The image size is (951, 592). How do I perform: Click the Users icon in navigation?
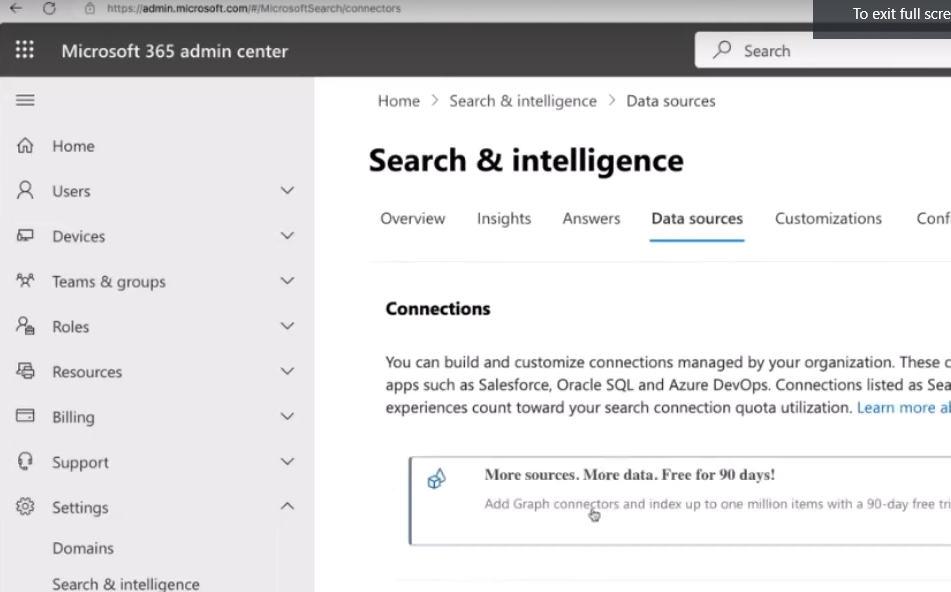pyautogui.click(x=23, y=190)
